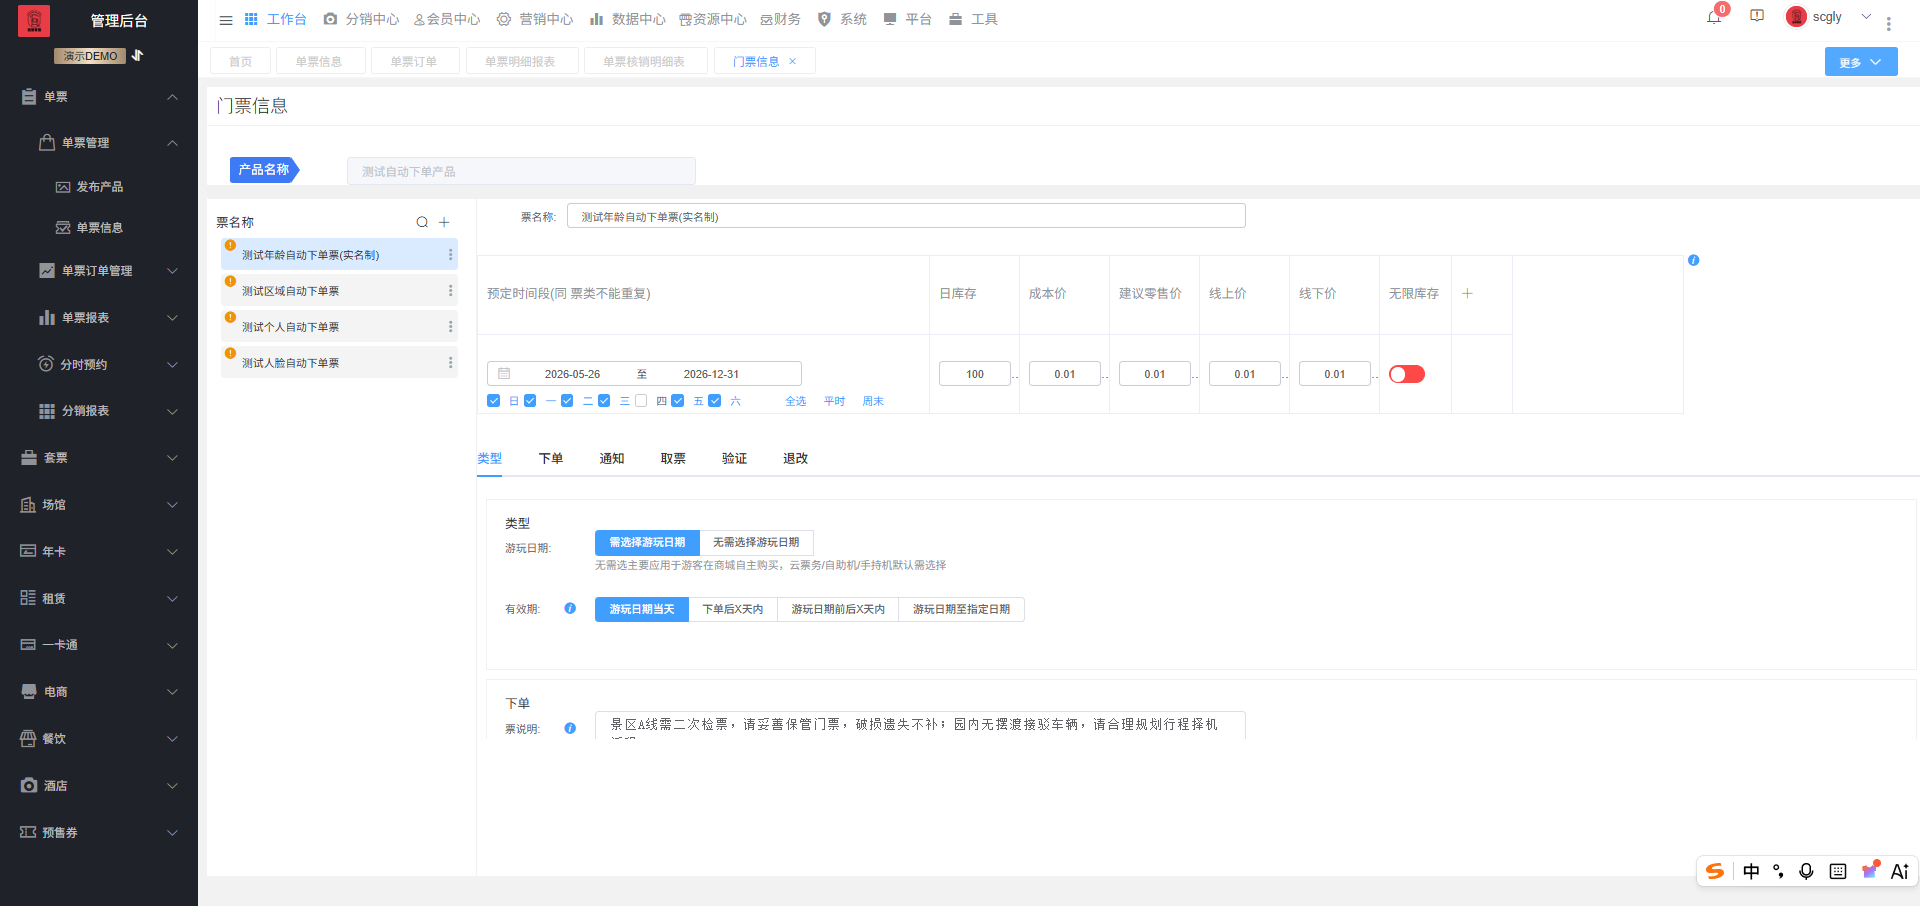This screenshot has width=1920, height=906.
Task: Toggle the 演示DEMO switch icon
Action: pos(138,55)
